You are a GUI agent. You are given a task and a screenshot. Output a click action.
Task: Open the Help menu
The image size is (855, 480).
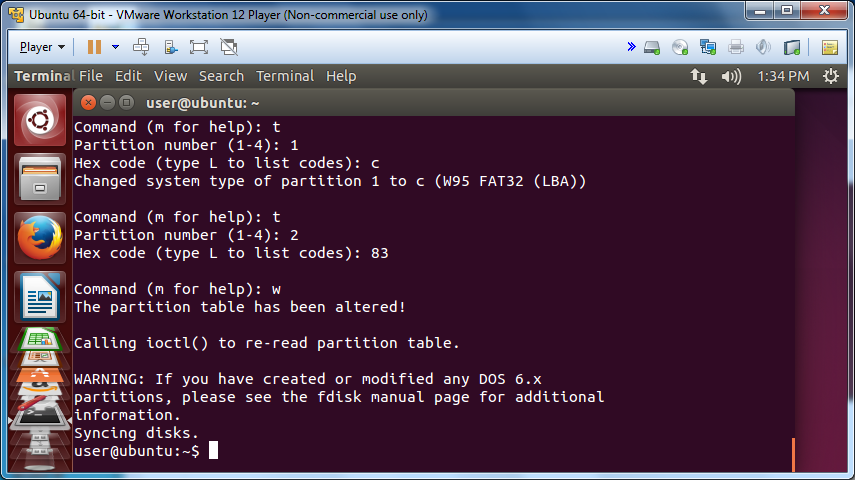coord(341,76)
